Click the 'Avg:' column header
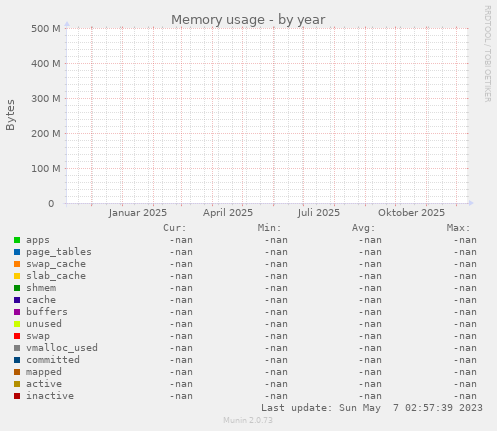 point(364,228)
